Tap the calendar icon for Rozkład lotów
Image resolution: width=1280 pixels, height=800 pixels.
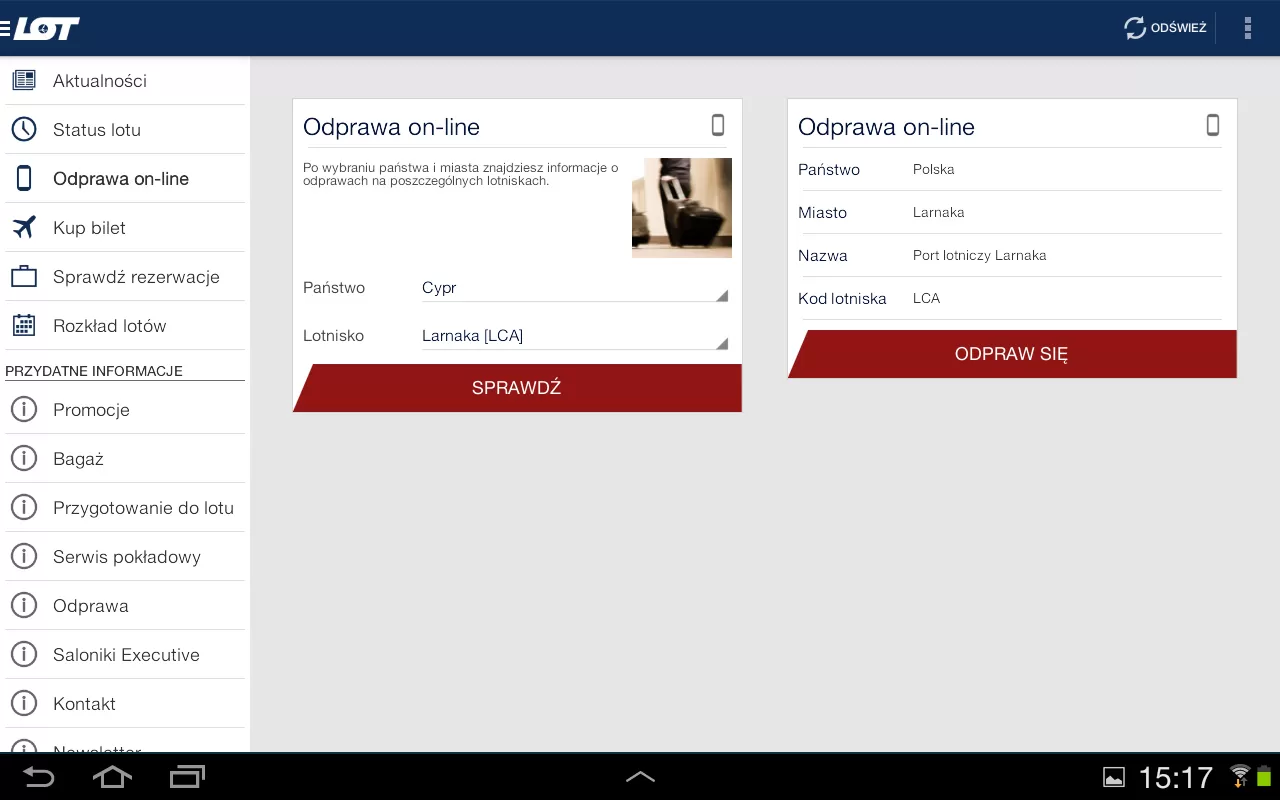(x=24, y=326)
